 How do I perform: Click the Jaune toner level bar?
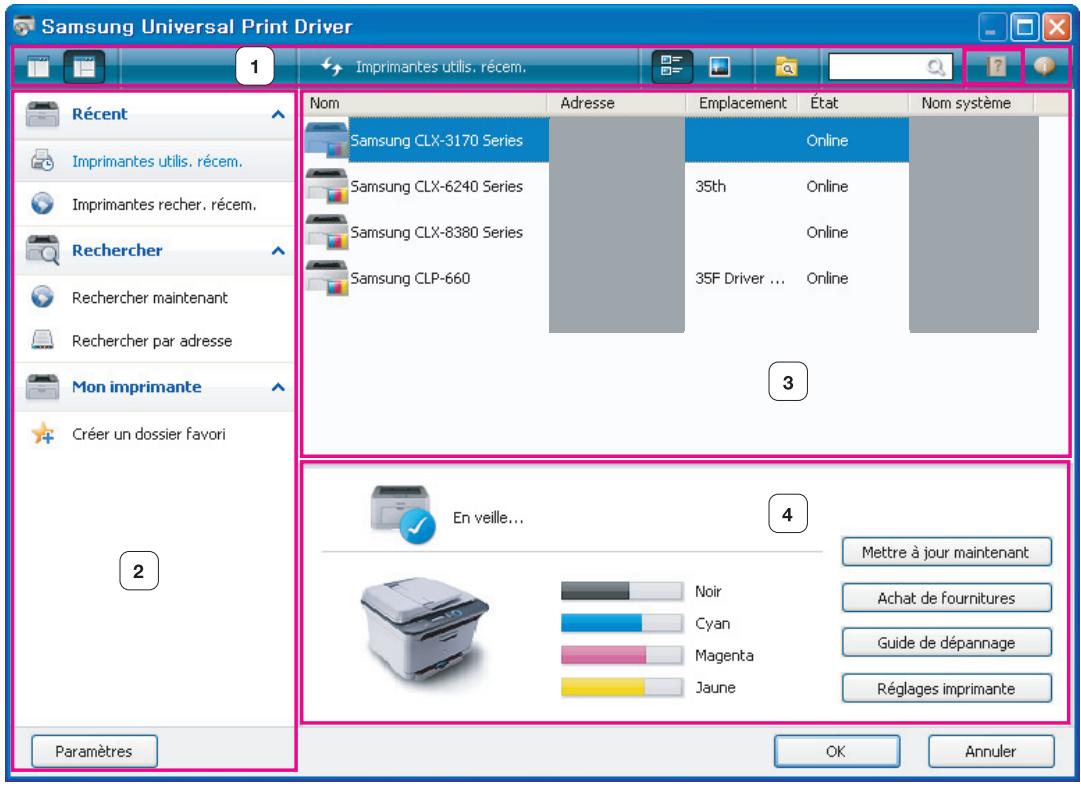[x=622, y=687]
